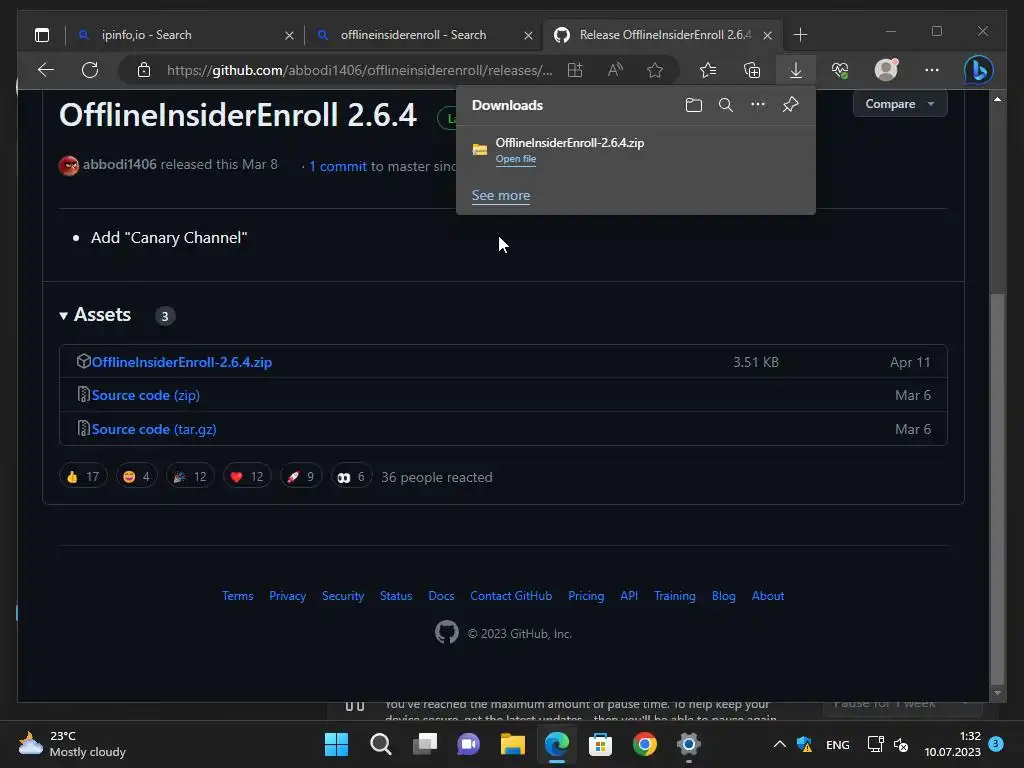Close the ipinfo.io tab

289,35
